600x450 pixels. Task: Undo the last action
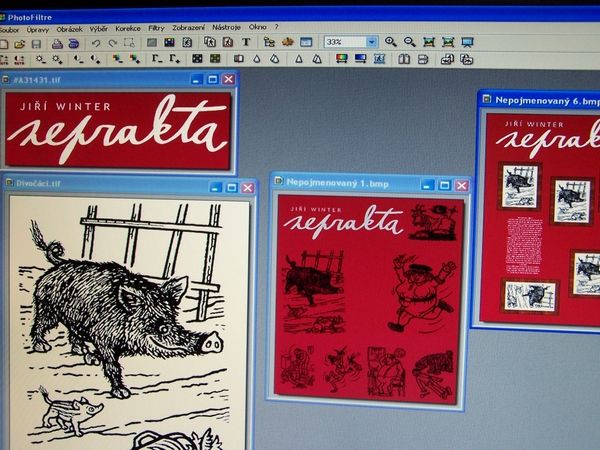coord(97,44)
